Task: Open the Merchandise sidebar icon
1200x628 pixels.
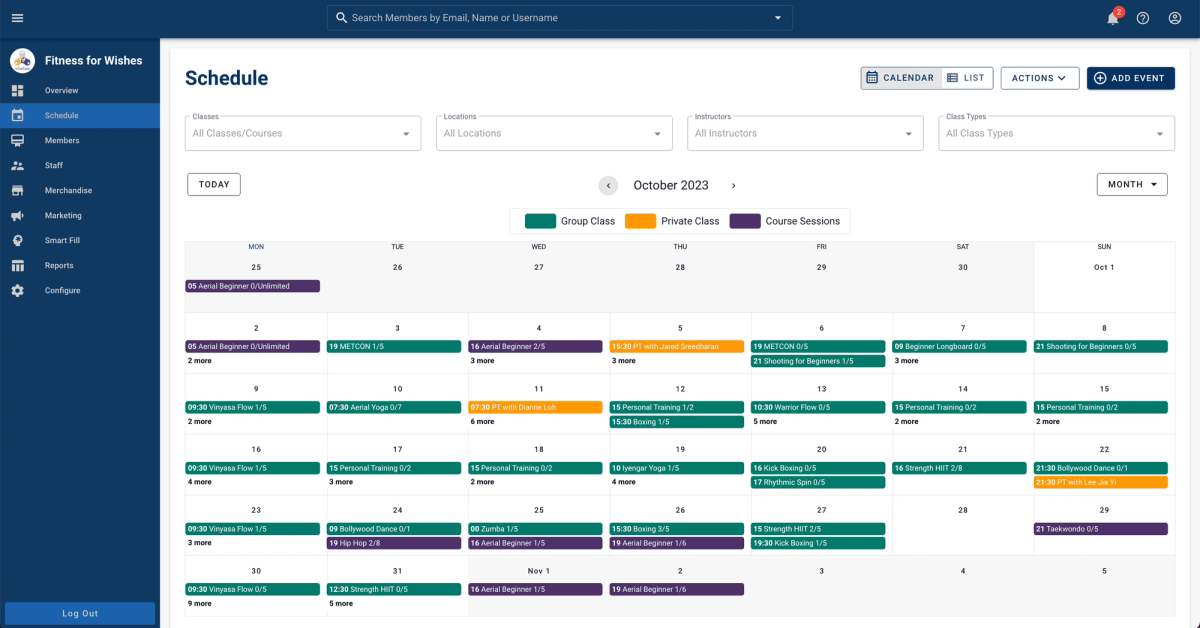Action: pyautogui.click(x=17, y=190)
